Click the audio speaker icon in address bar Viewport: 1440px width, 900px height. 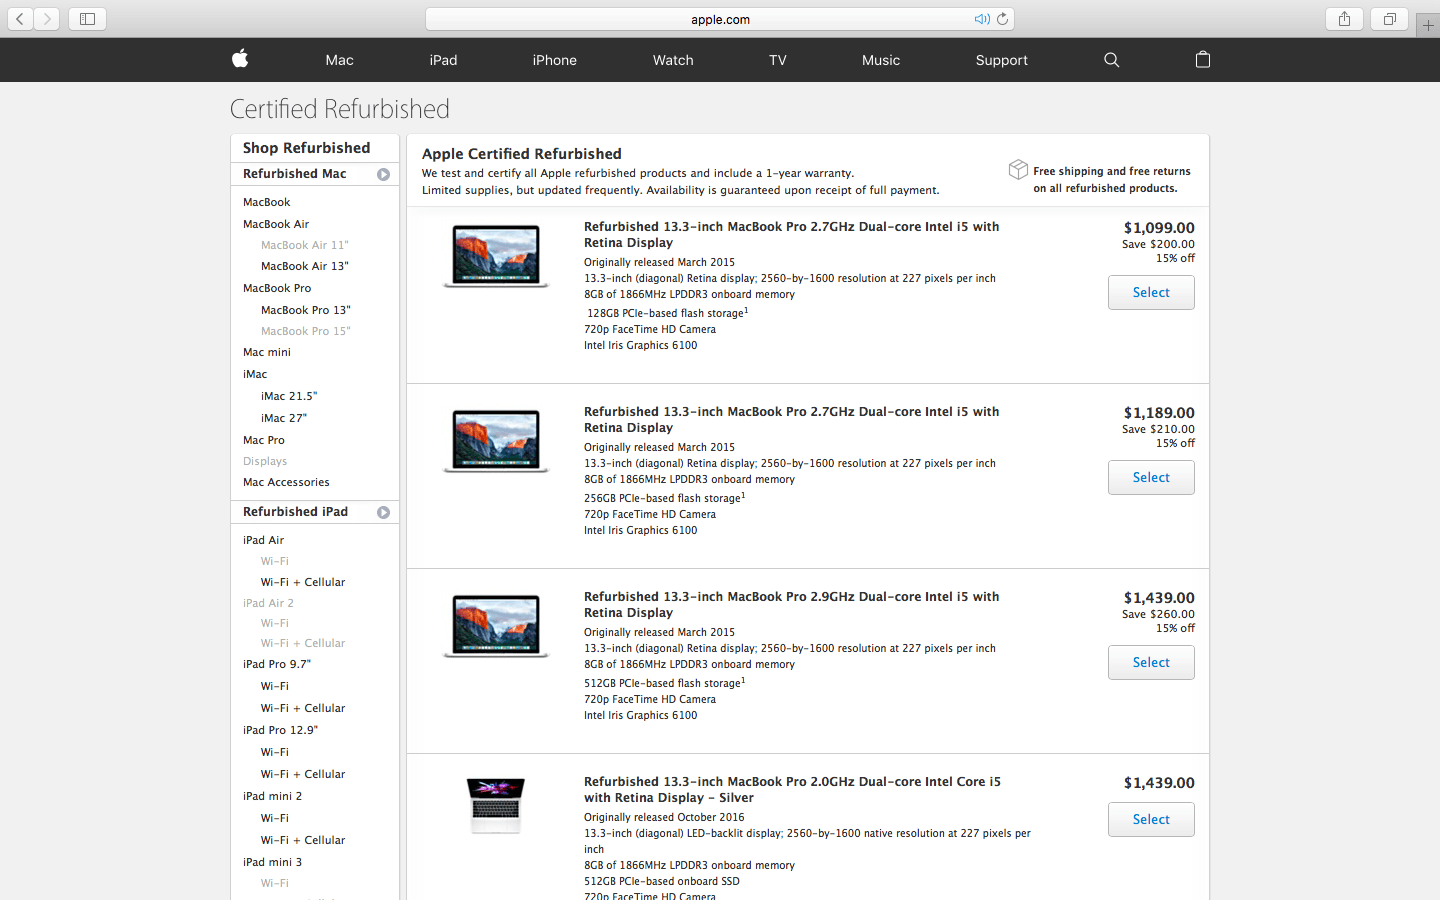[x=982, y=19]
